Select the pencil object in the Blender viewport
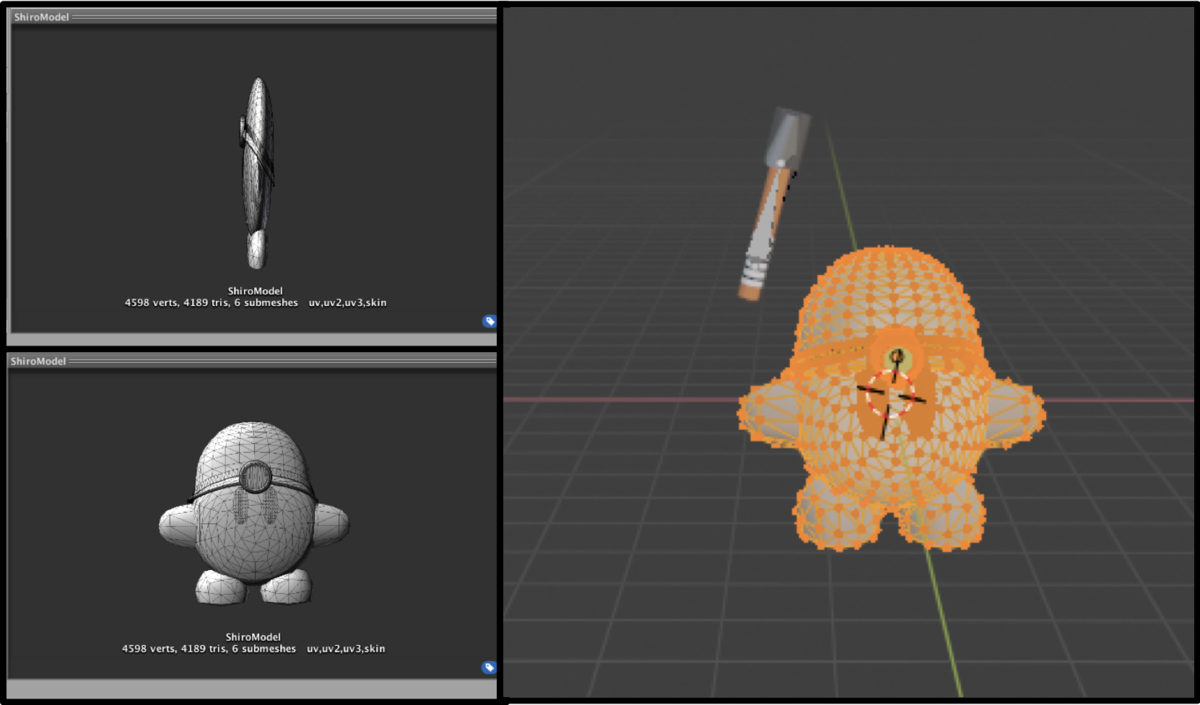 click(774, 205)
